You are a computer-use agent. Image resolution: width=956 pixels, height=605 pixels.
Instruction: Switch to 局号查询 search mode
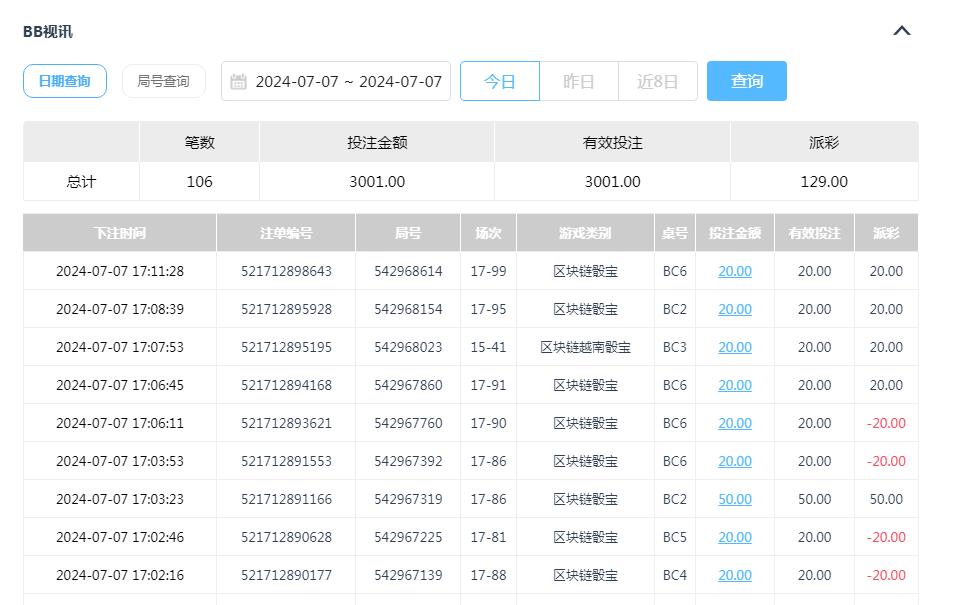pos(163,81)
